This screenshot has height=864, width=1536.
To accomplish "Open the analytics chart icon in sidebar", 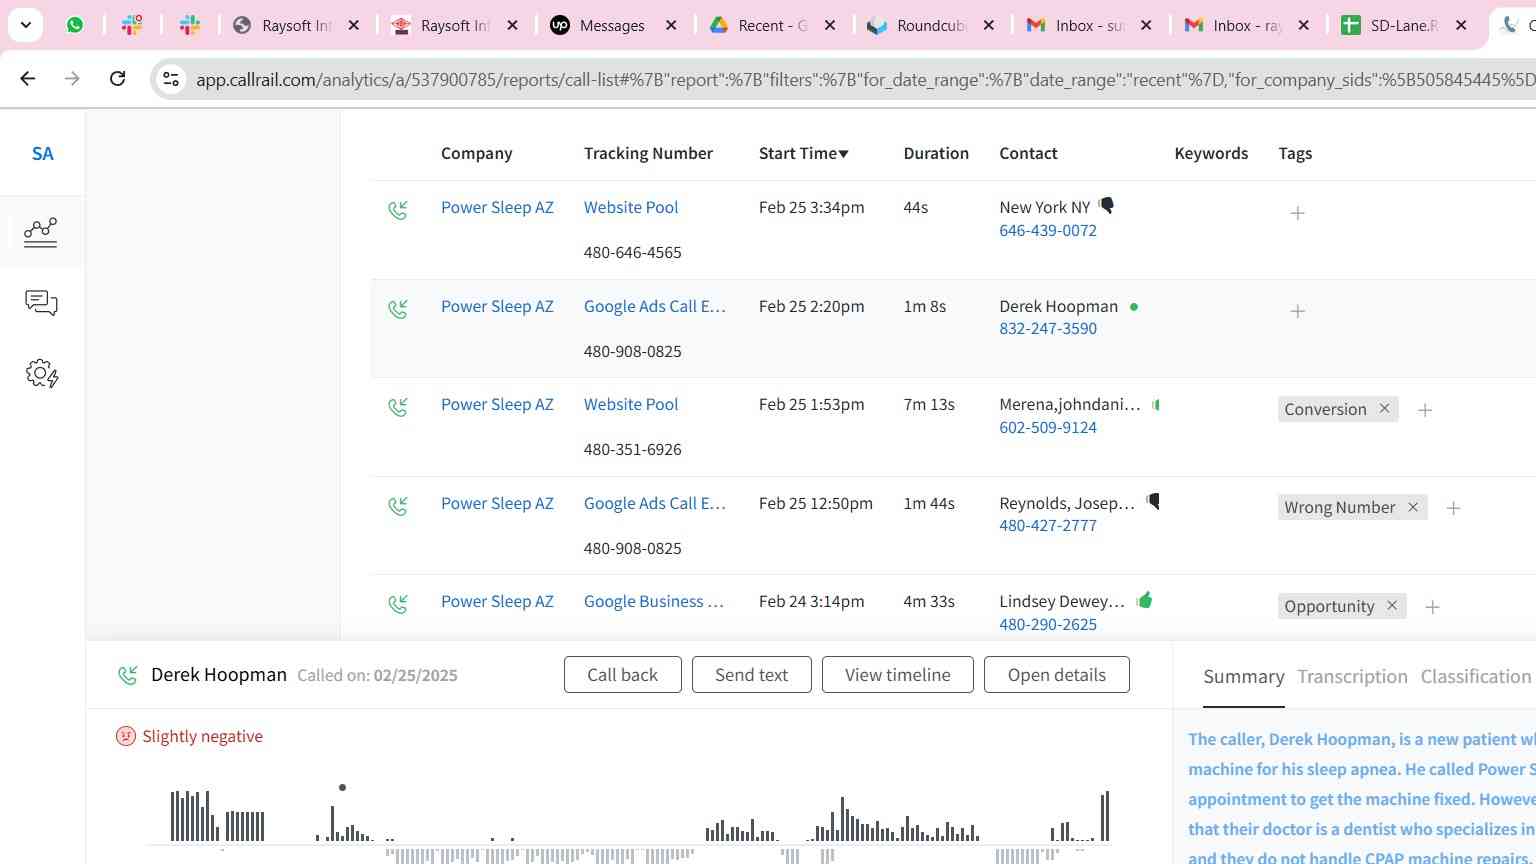I will pyautogui.click(x=41, y=232).
